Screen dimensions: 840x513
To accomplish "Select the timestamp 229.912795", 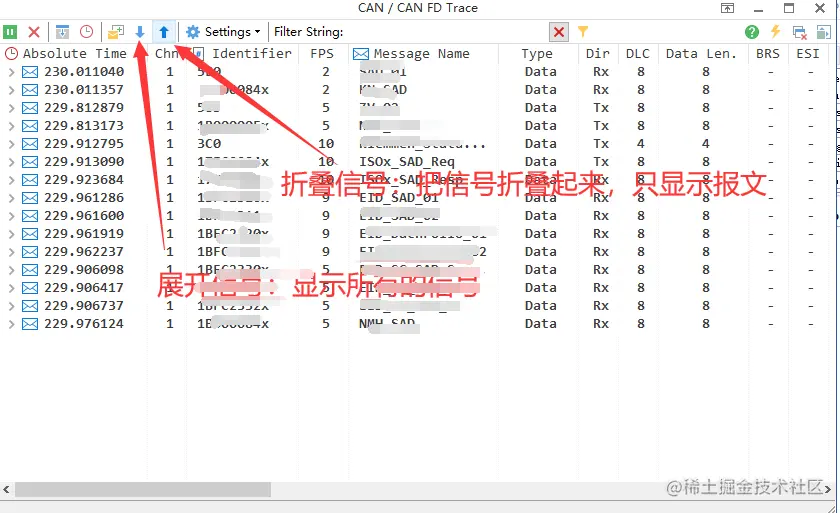I will pyautogui.click(x=84, y=144).
